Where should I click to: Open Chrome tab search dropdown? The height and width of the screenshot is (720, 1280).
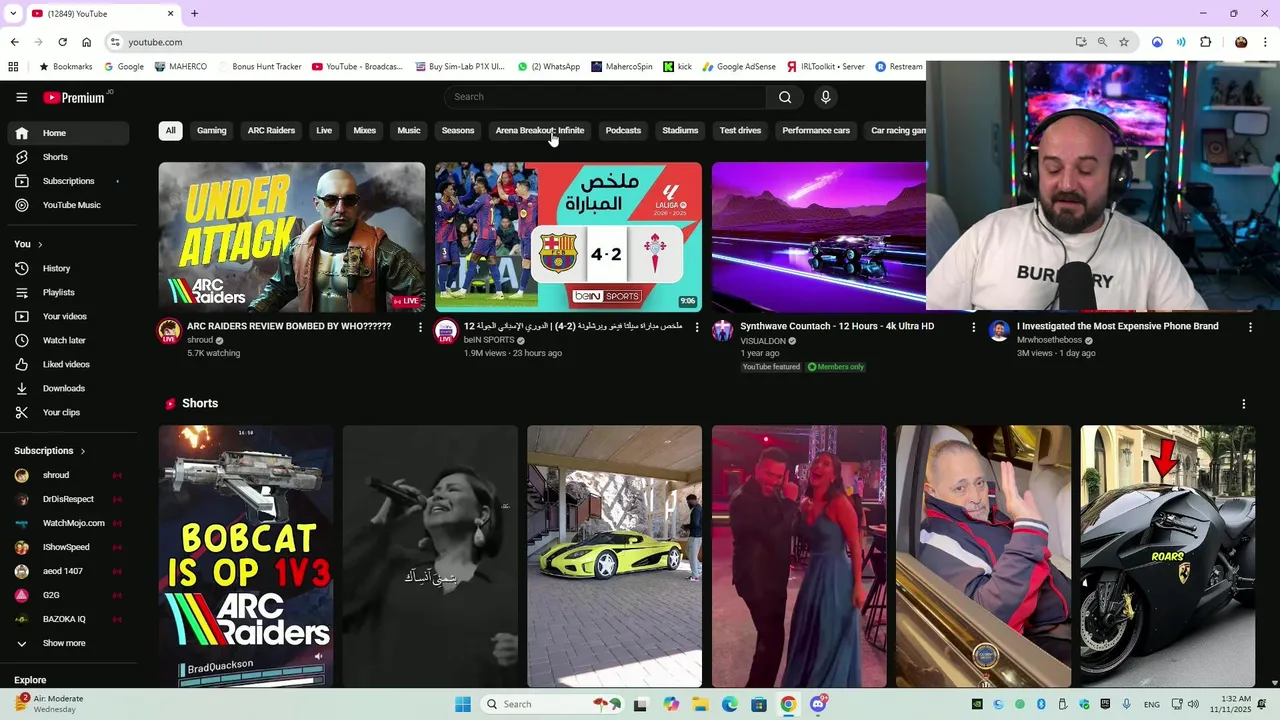pos(13,13)
